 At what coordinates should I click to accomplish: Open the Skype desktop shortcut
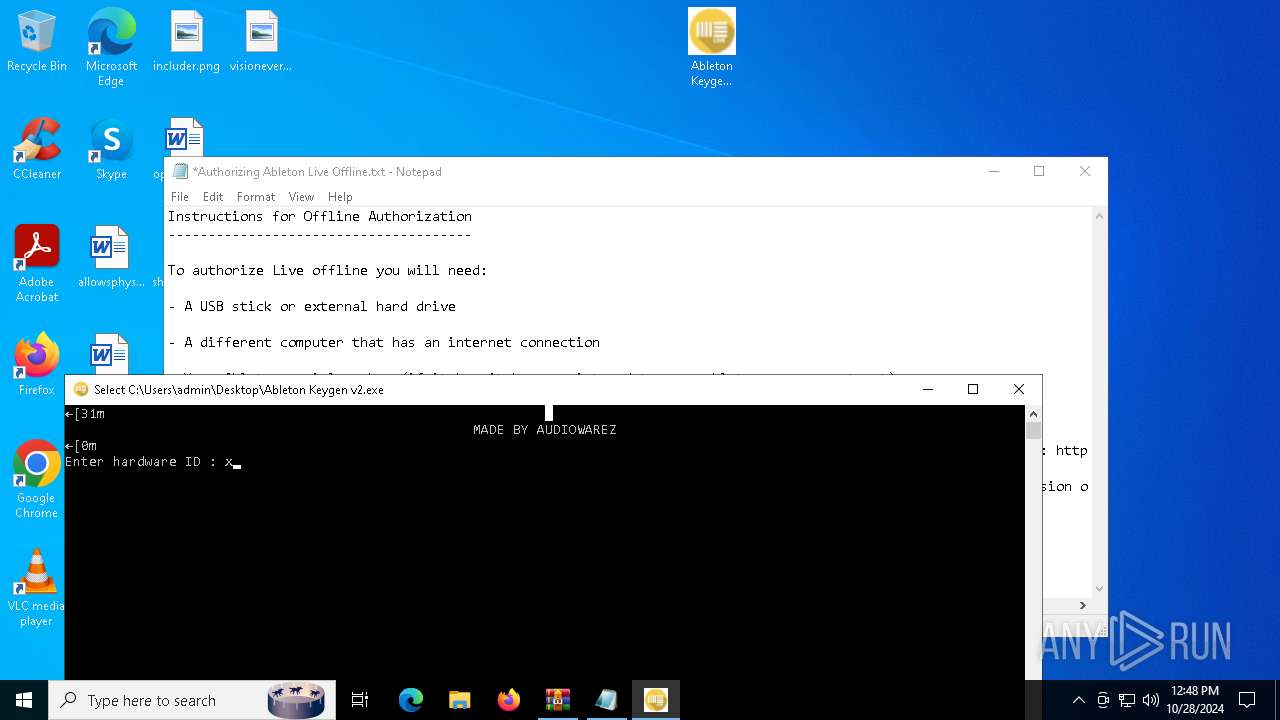[x=111, y=150]
